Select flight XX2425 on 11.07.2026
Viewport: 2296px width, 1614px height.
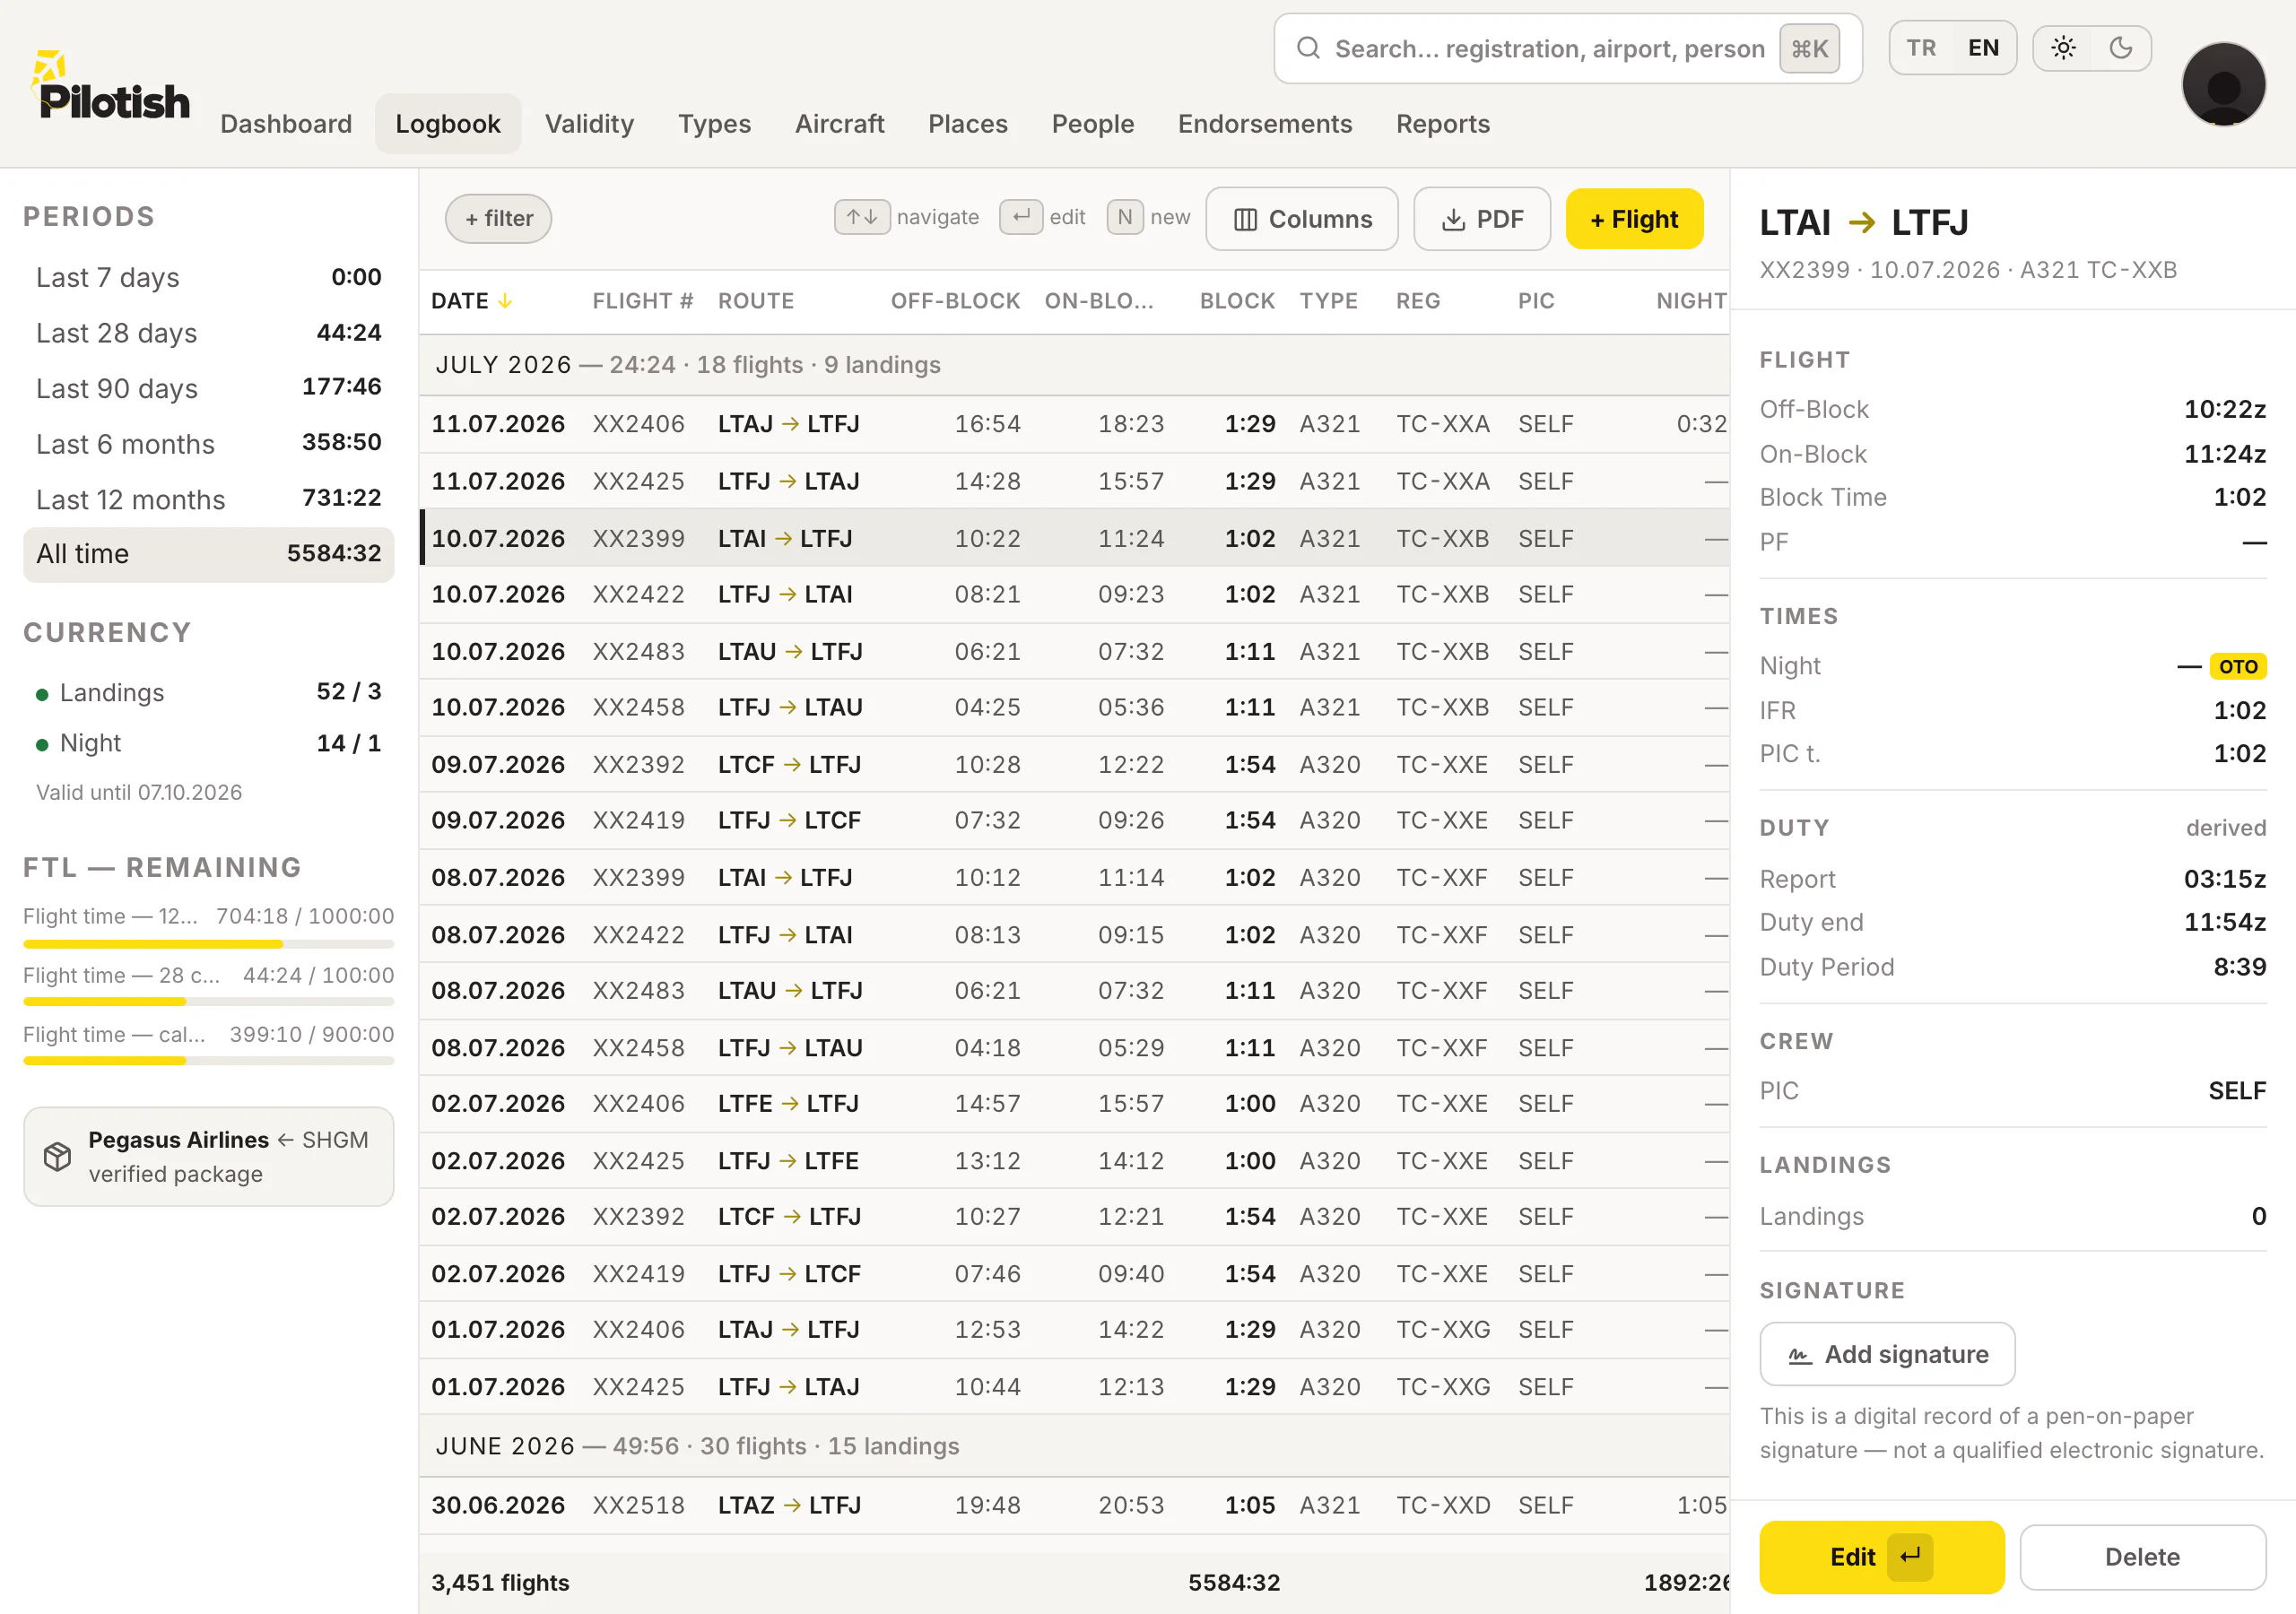[1074, 481]
